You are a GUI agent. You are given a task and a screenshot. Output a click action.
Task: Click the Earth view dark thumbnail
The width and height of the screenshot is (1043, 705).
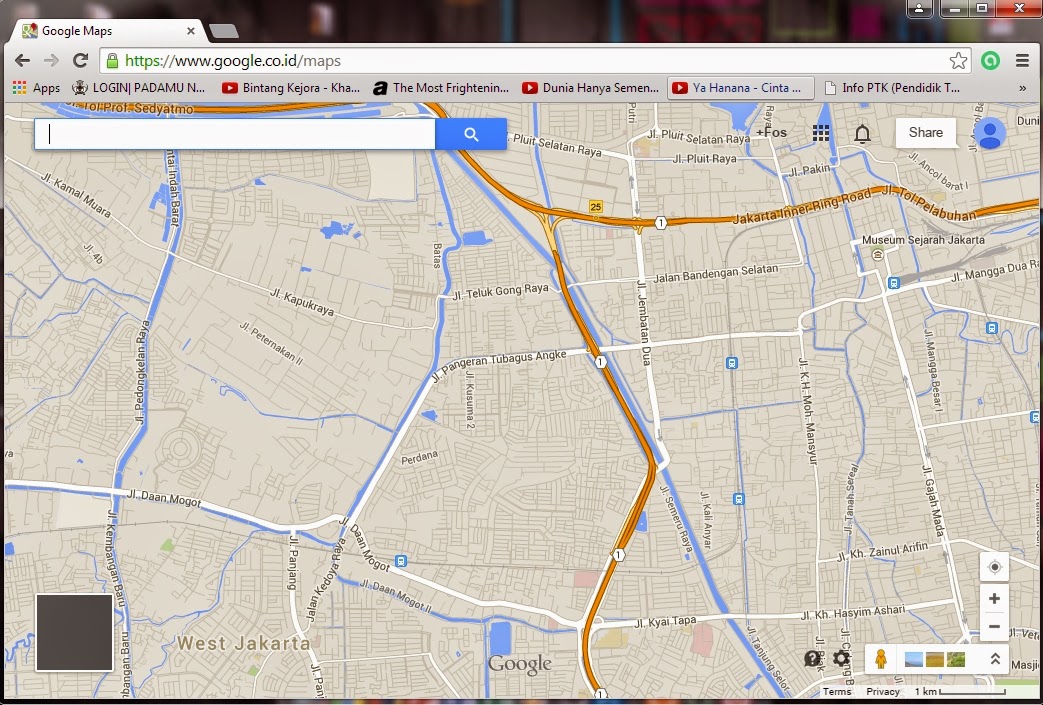(x=74, y=633)
